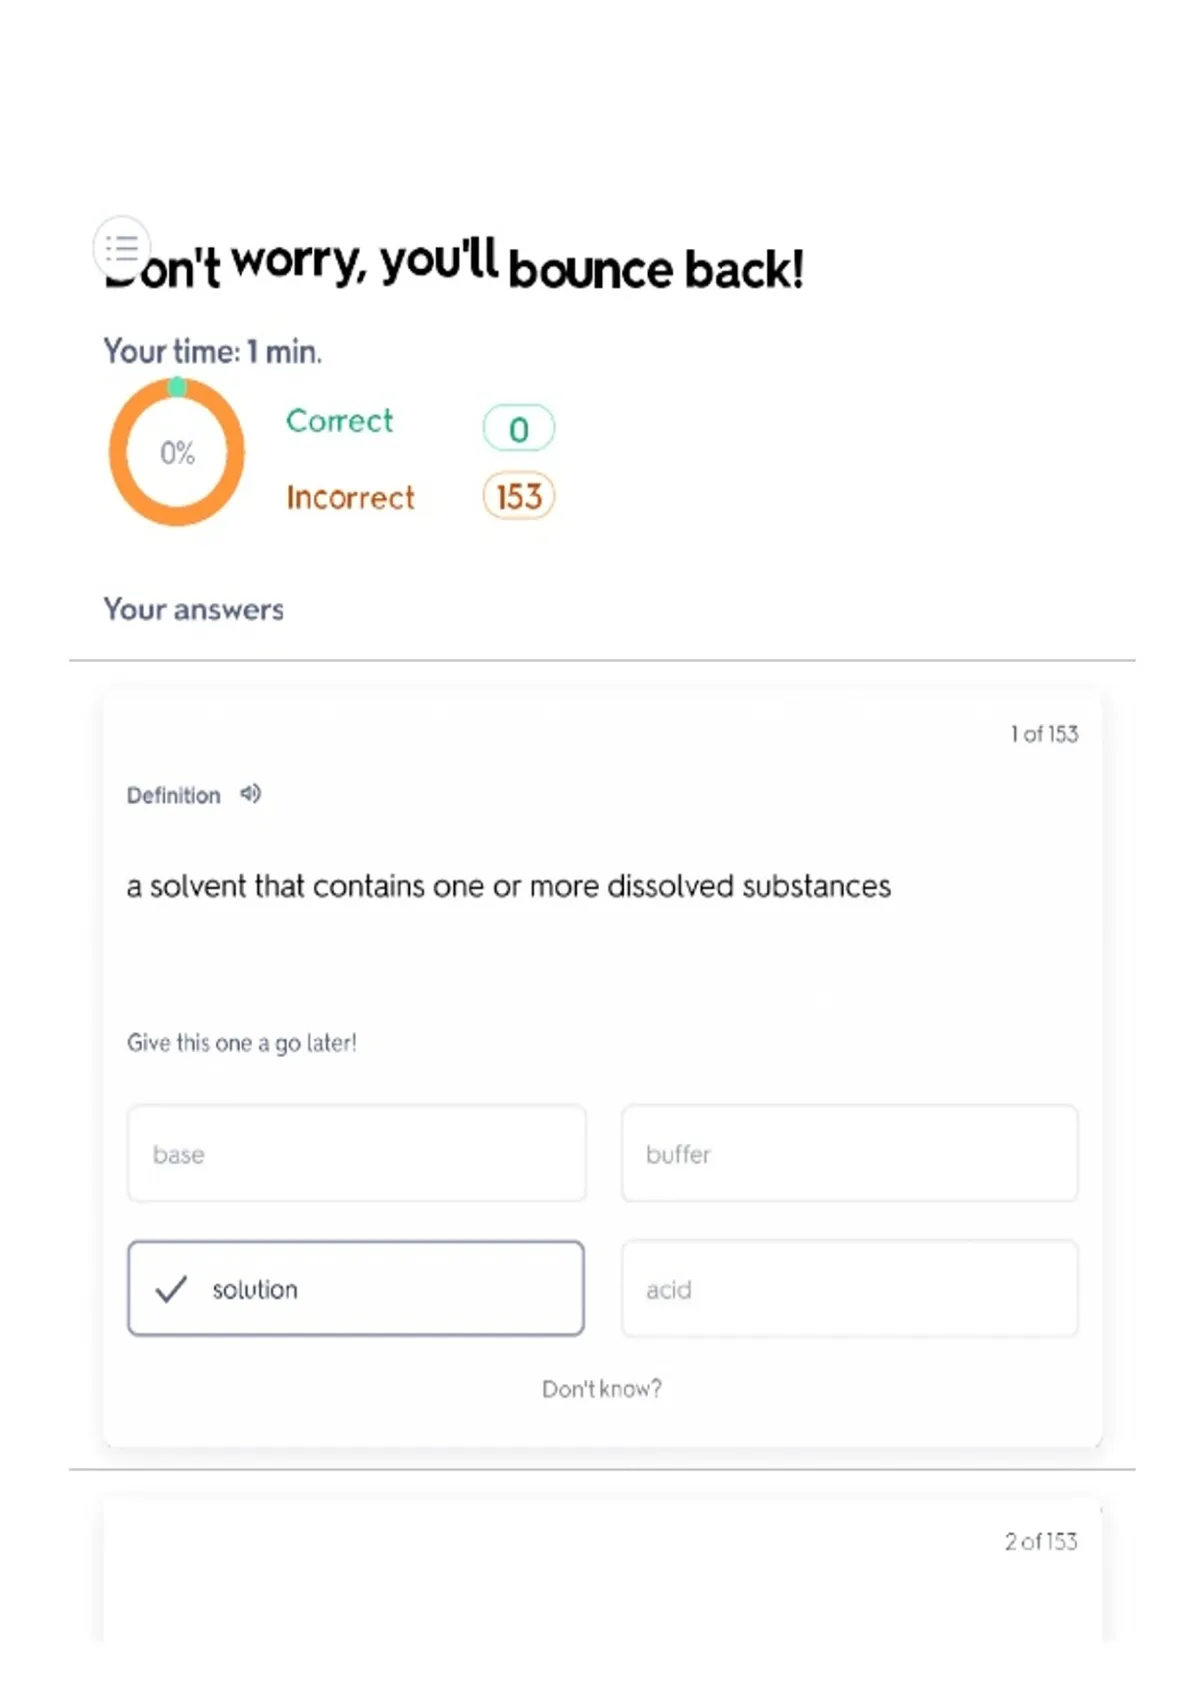Click the 'Don't know?' link

point(601,1389)
